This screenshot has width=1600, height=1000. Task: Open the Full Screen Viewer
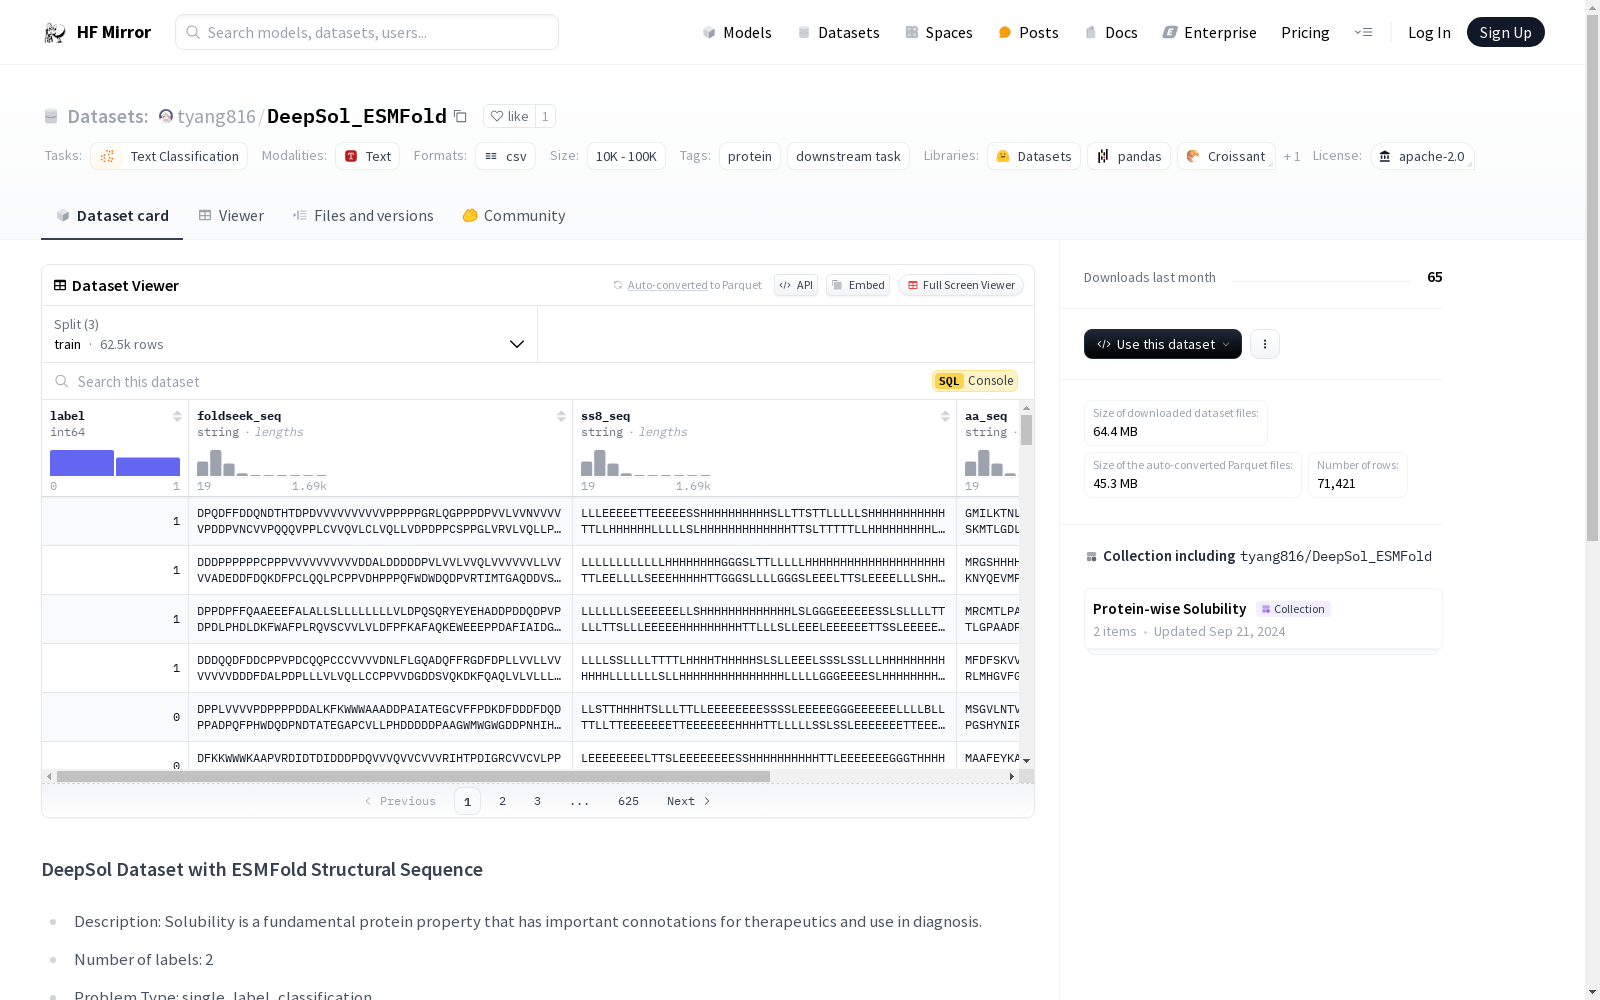(x=961, y=285)
